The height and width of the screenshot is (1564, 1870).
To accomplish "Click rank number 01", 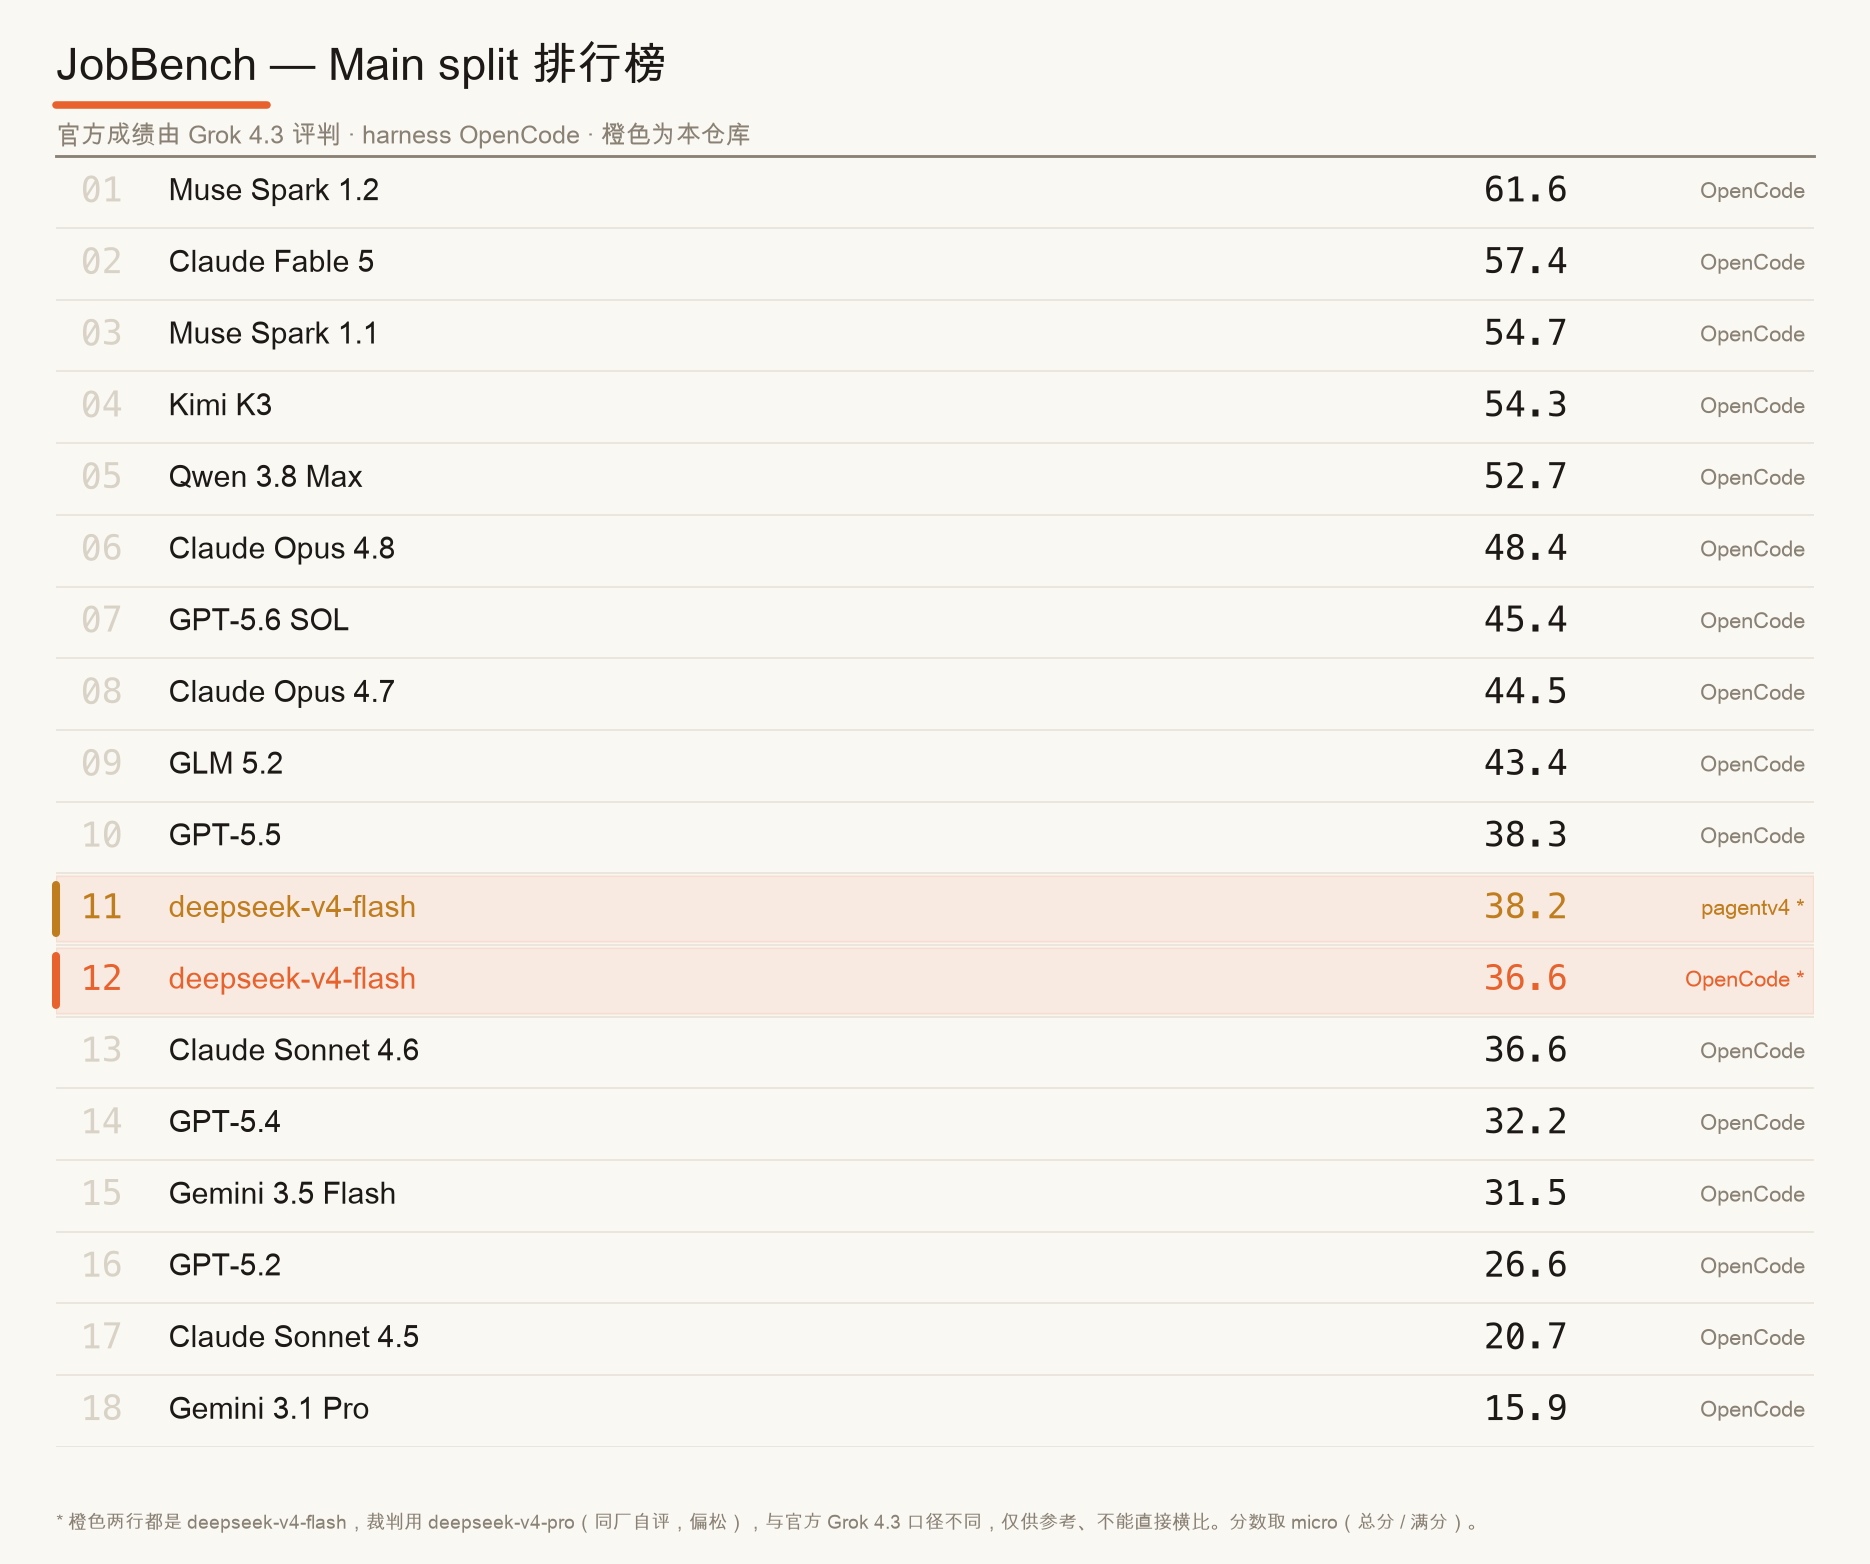I will (x=102, y=190).
